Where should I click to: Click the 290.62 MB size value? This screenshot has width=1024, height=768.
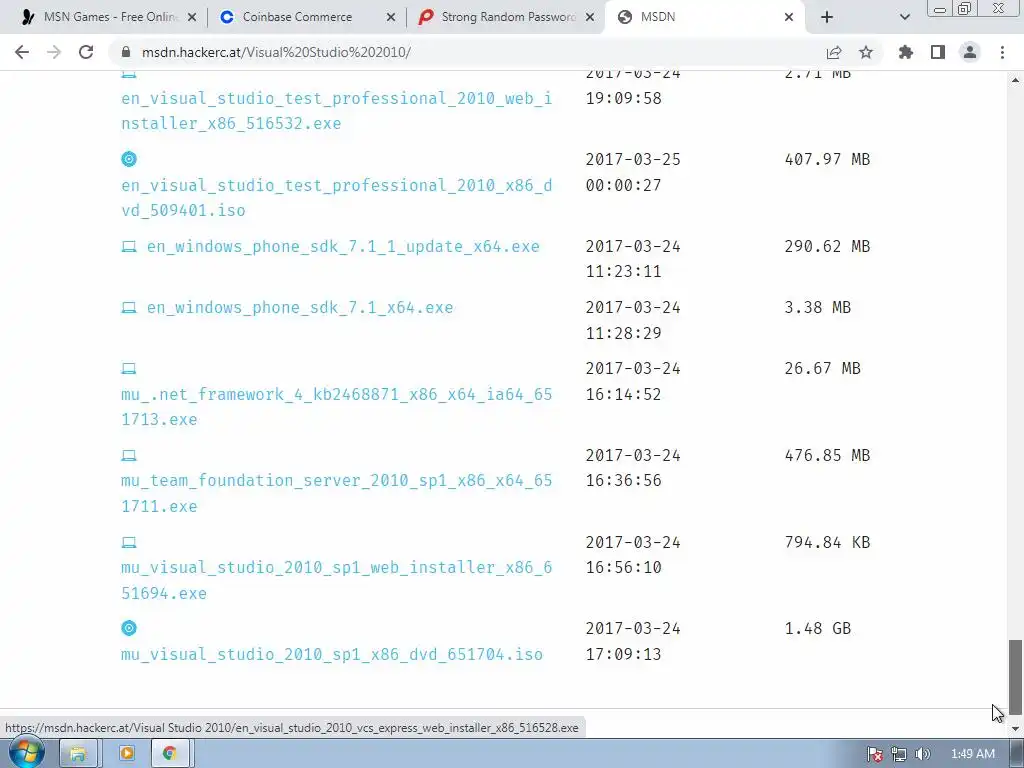(x=827, y=246)
